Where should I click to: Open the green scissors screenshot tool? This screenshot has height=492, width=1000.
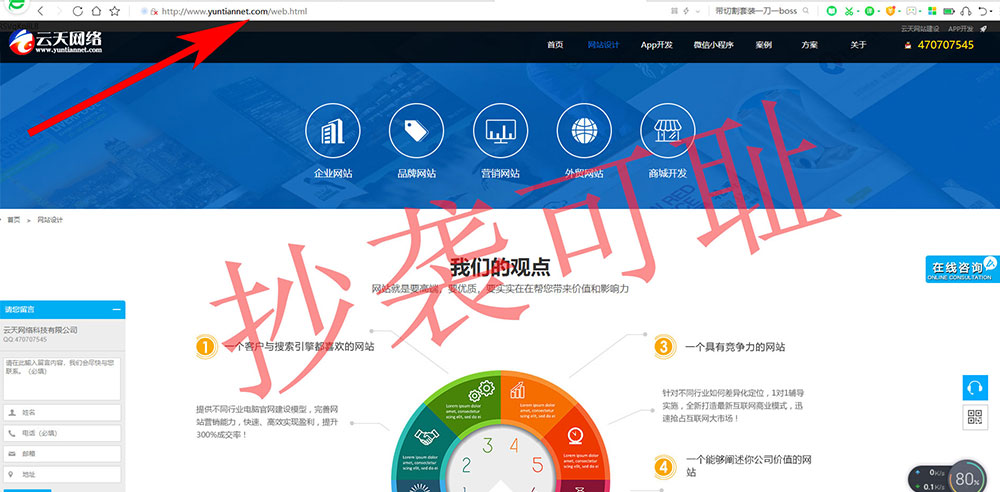pos(849,11)
